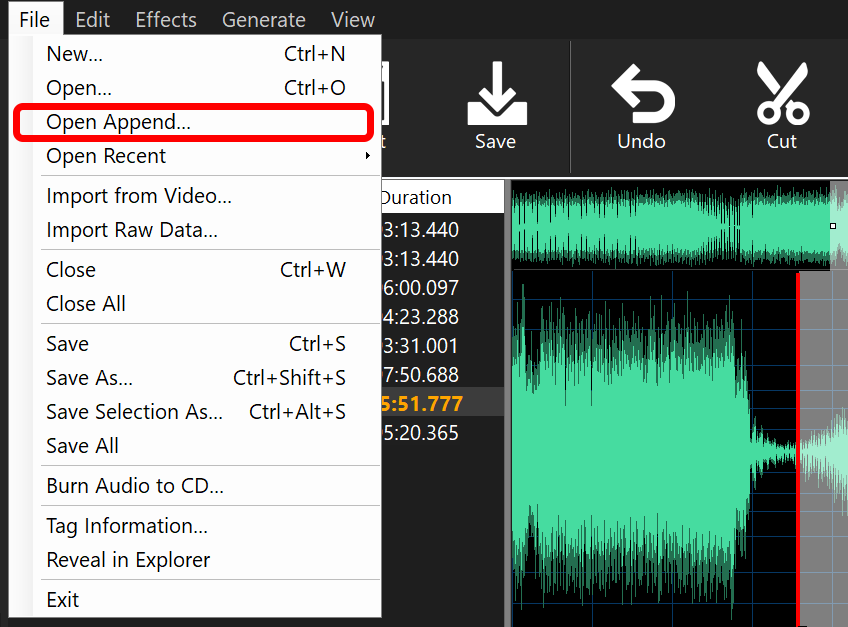Image resolution: width=848 pixels, height=627 pixels.
Task: Click the overview selection handle square
Action: (x=833, y=226)
